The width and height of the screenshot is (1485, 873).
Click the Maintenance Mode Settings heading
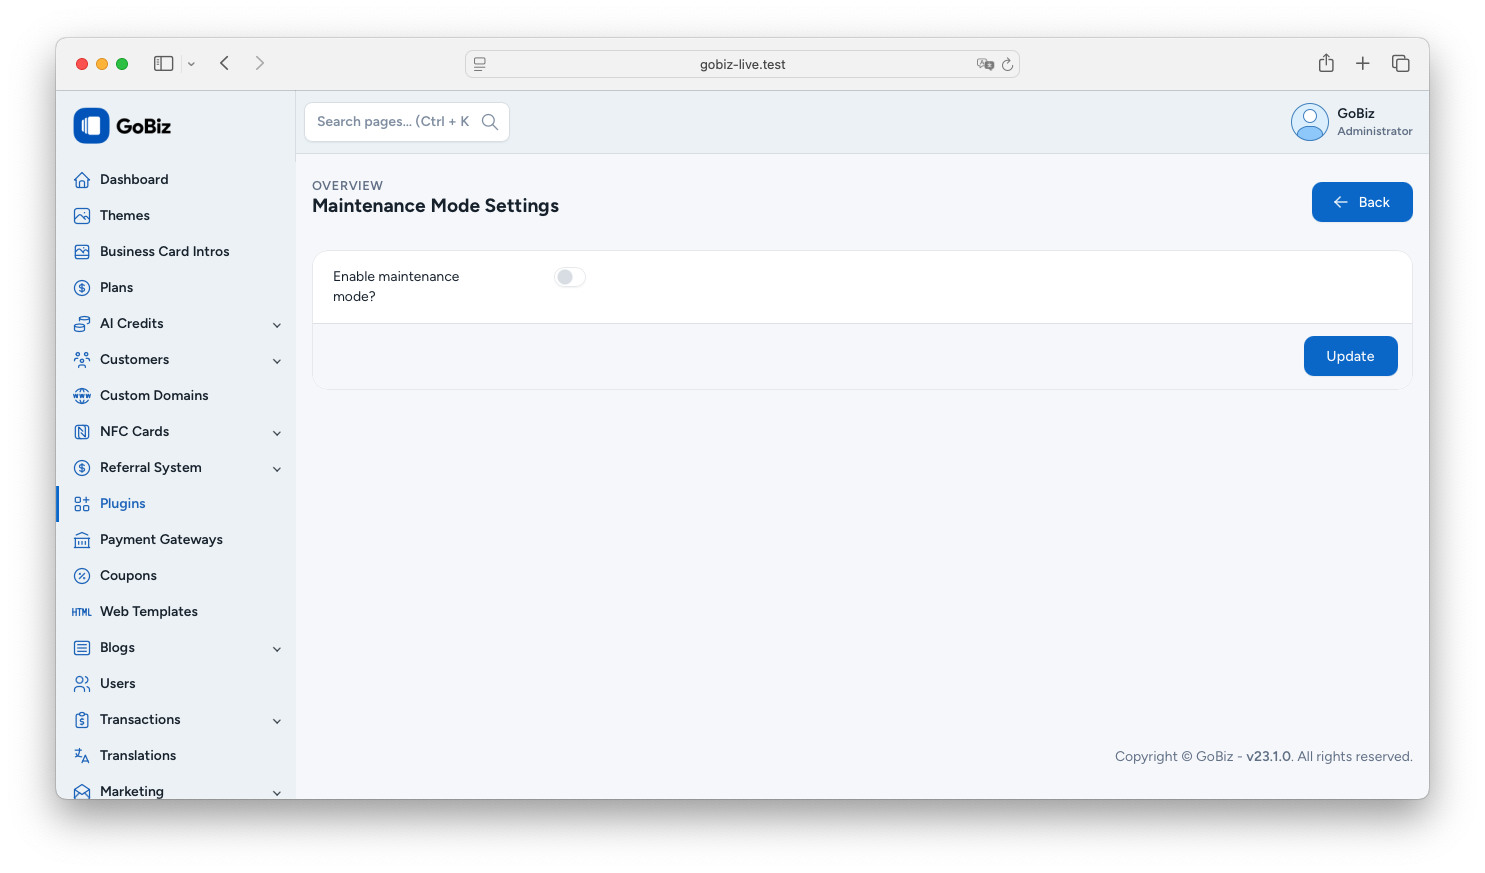click(435, 206)
